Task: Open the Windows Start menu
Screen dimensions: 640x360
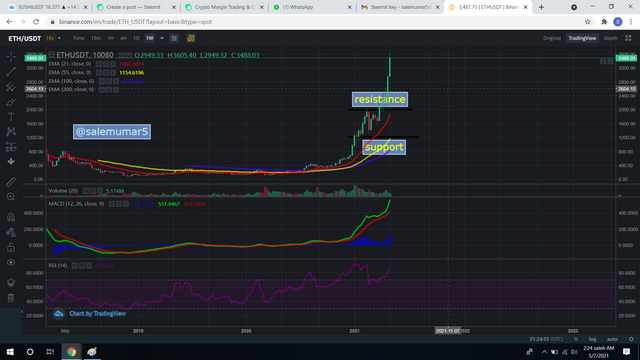Action: point(10,351)
